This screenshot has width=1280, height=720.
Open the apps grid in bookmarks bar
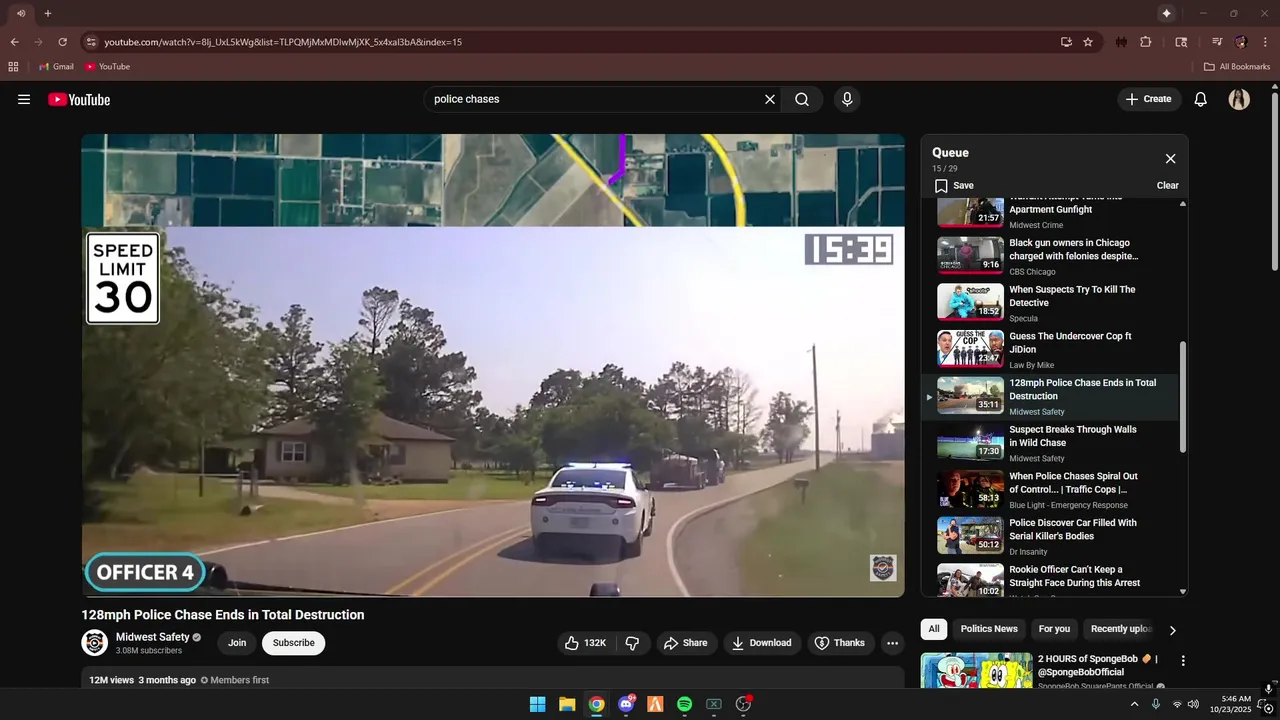click(13, 67)
